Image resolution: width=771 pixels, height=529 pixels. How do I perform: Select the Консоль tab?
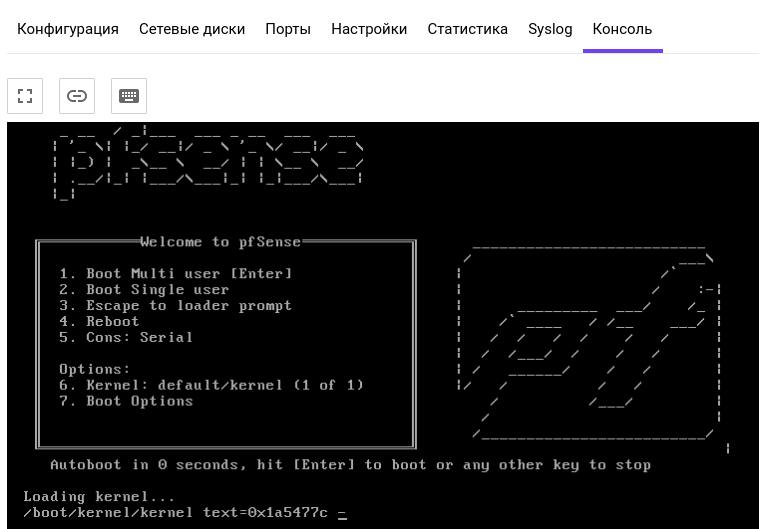click(622, 29)
